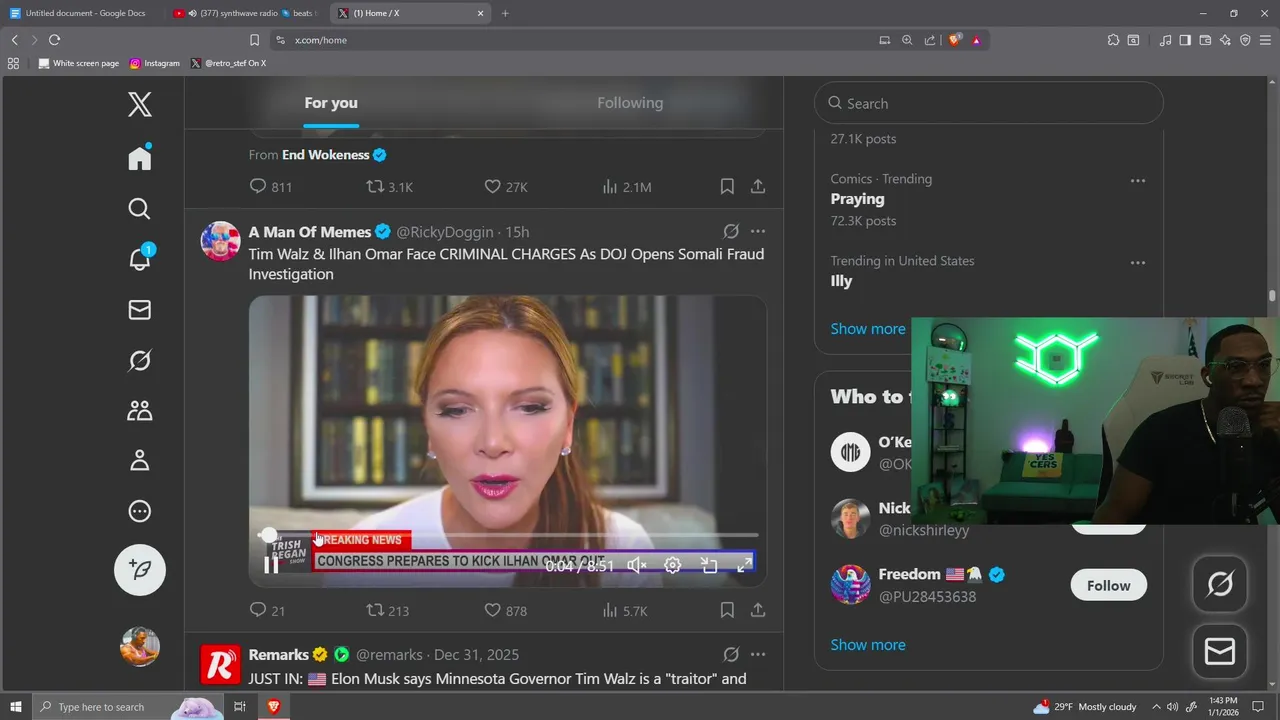The image size is (1280, 720).
Task: Open account avatar at sidebar bottom
Action: [140, 646]
